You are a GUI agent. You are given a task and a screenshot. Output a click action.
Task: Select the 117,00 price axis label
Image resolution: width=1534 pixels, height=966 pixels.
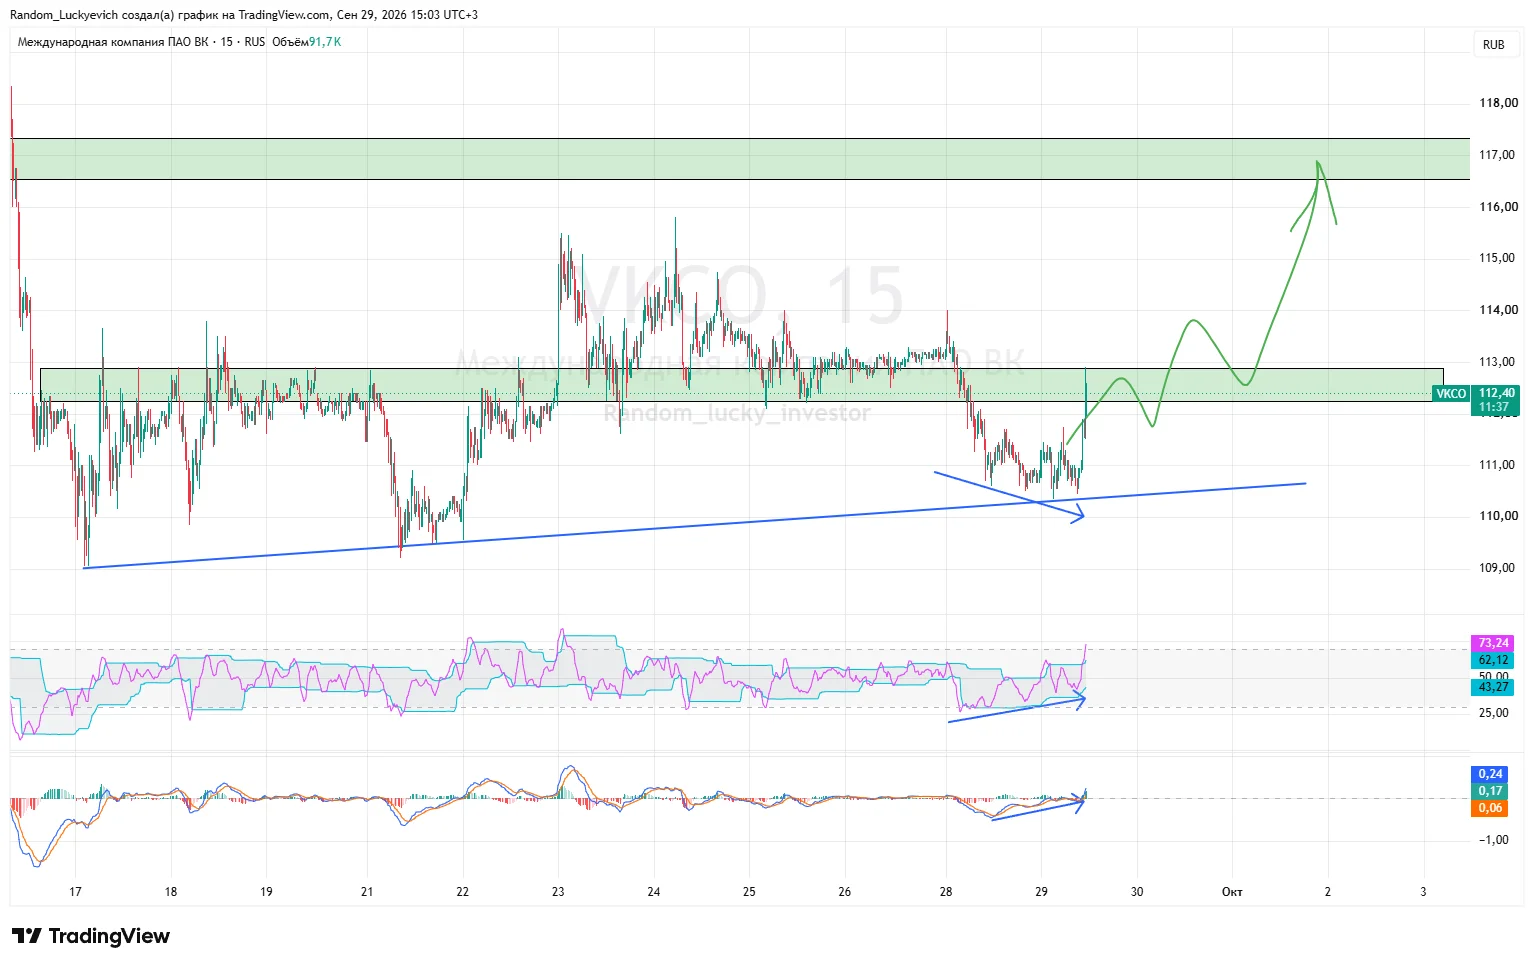pyautogui.click(x=1498, y=155)
